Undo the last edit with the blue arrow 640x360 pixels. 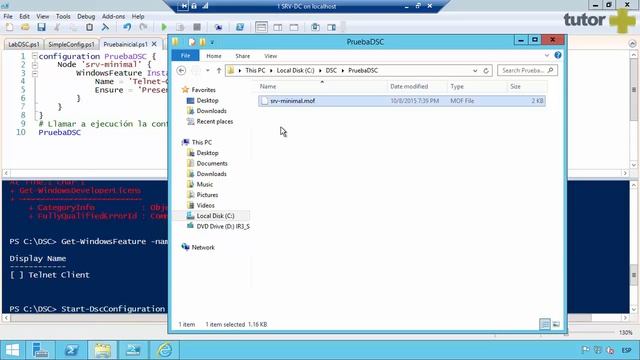[x=127, y=27]
